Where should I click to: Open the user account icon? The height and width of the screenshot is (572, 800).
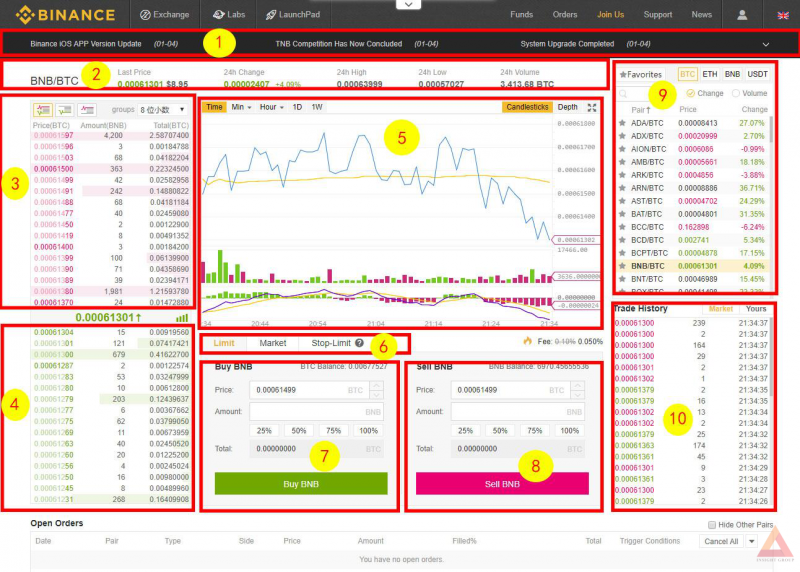point(742,15)
